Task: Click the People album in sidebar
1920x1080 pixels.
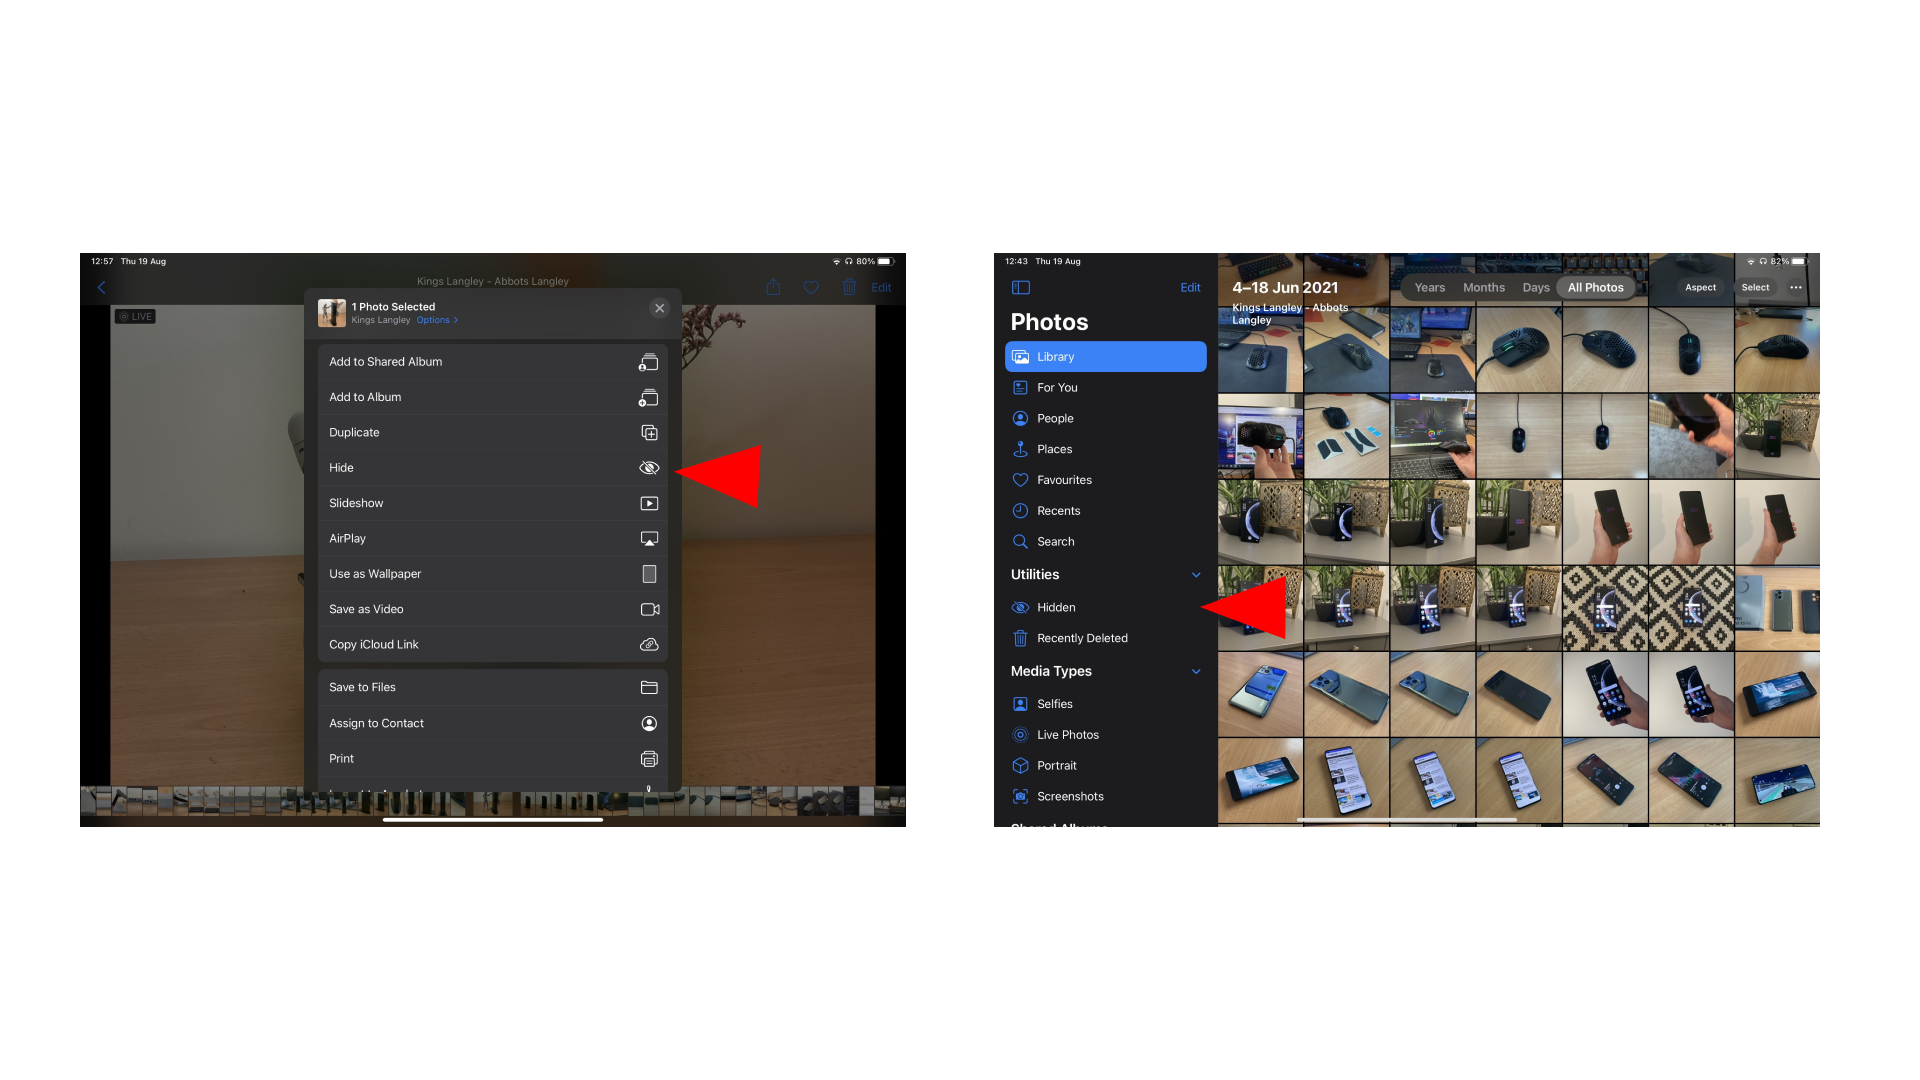Action: [x=1054, y=418]
